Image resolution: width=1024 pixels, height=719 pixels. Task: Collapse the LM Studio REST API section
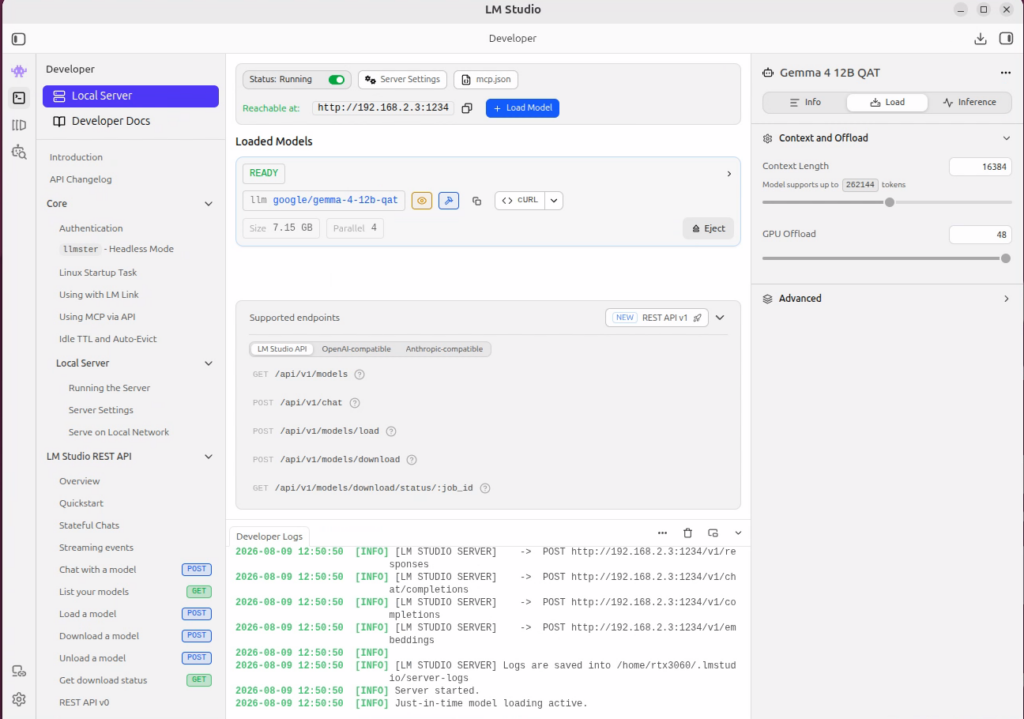point(208,456)
